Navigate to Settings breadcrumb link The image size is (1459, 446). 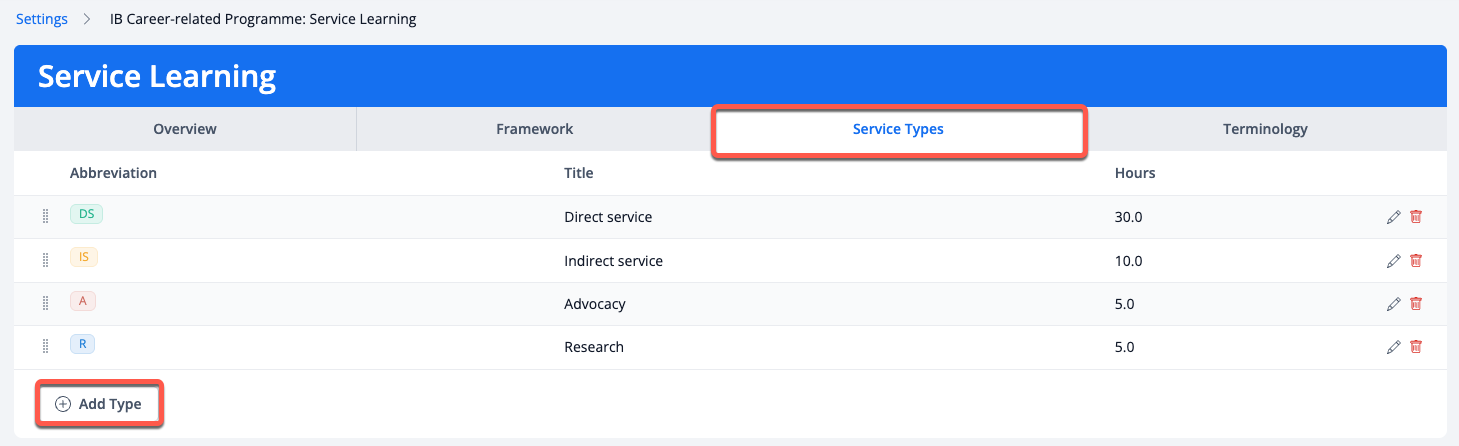click(x=42, y=19)
